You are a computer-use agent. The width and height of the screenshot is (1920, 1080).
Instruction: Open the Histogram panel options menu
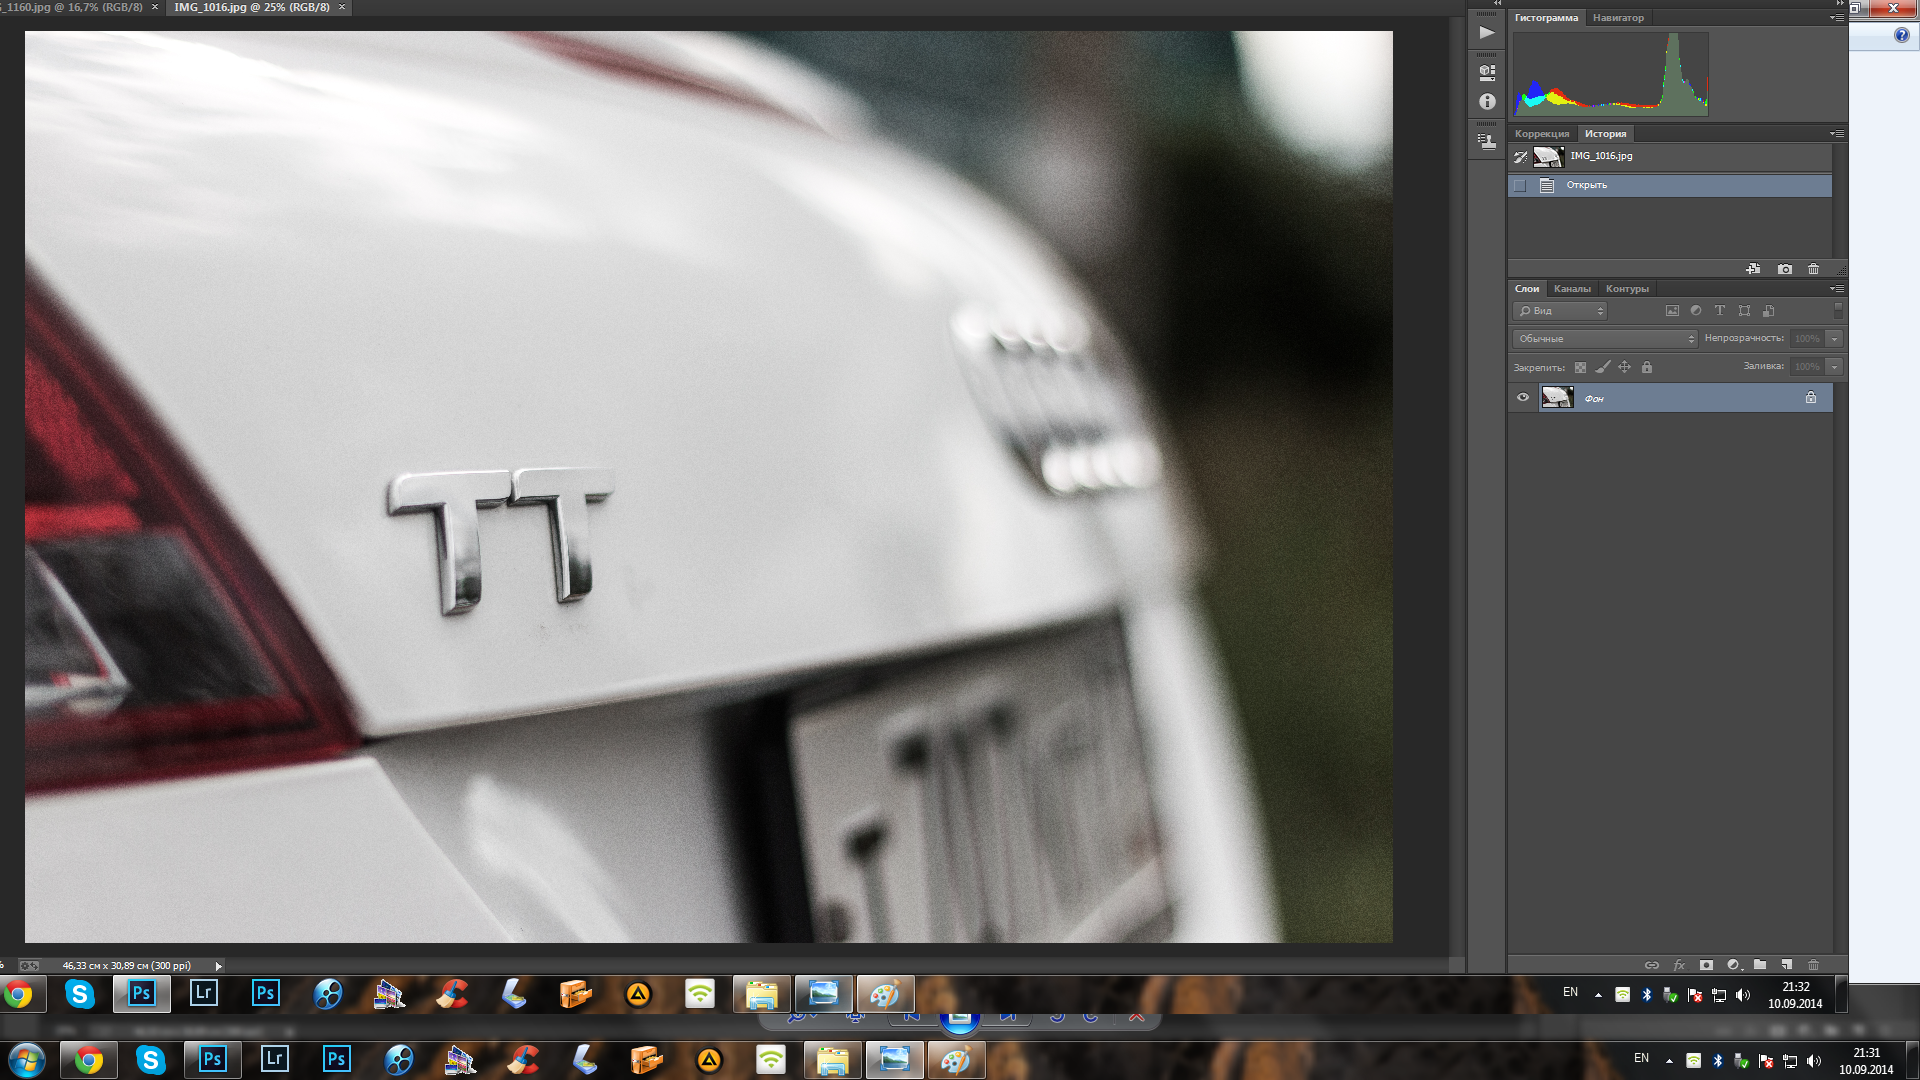click(1838, 18)
